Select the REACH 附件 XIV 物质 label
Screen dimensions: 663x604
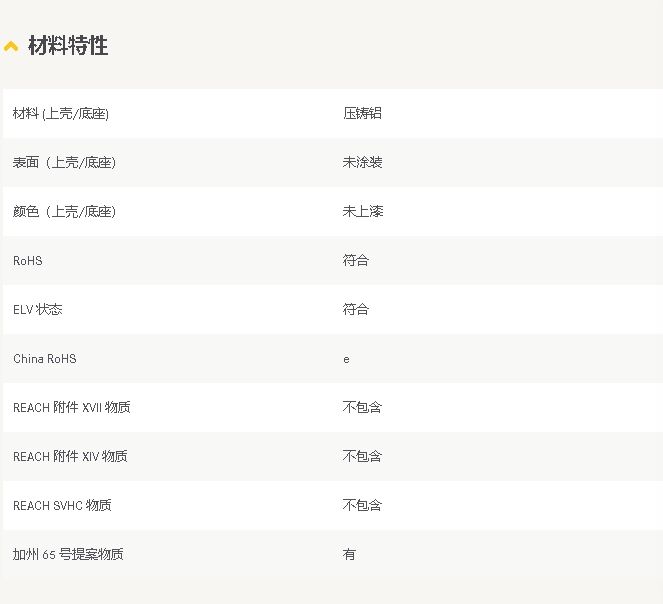[70, 457]
